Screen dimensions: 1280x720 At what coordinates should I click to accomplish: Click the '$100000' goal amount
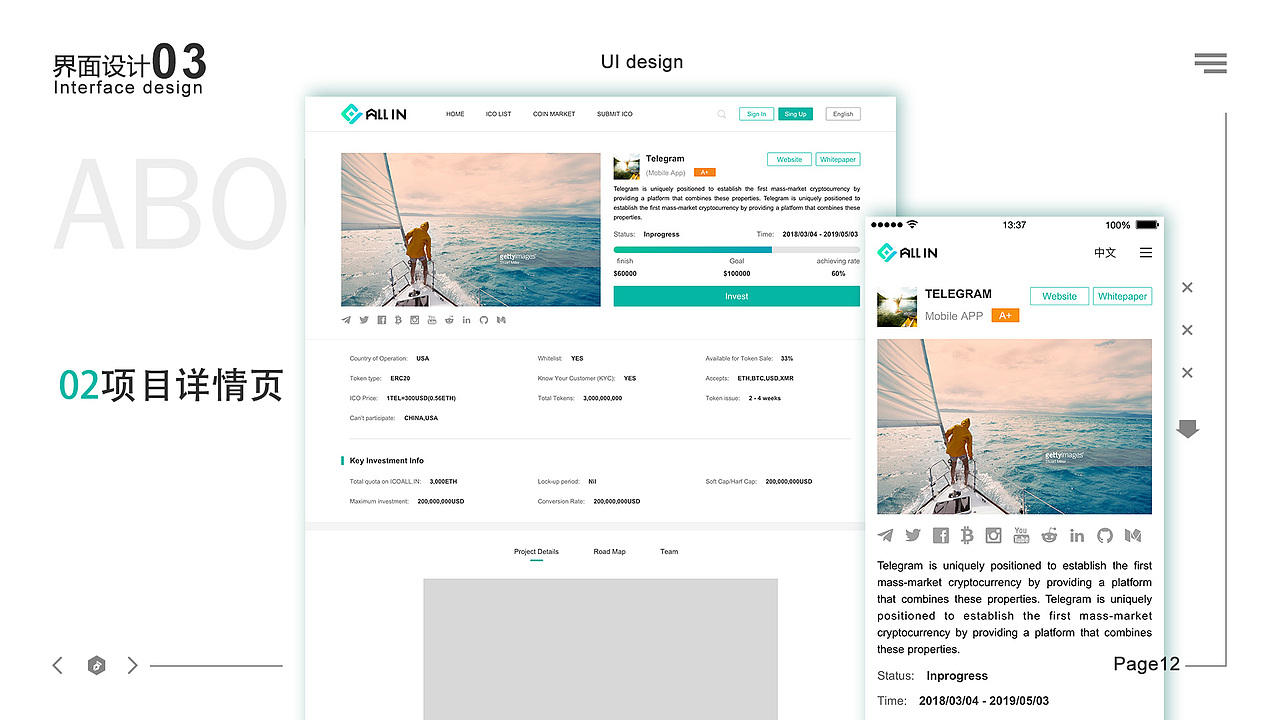(737, 273)
